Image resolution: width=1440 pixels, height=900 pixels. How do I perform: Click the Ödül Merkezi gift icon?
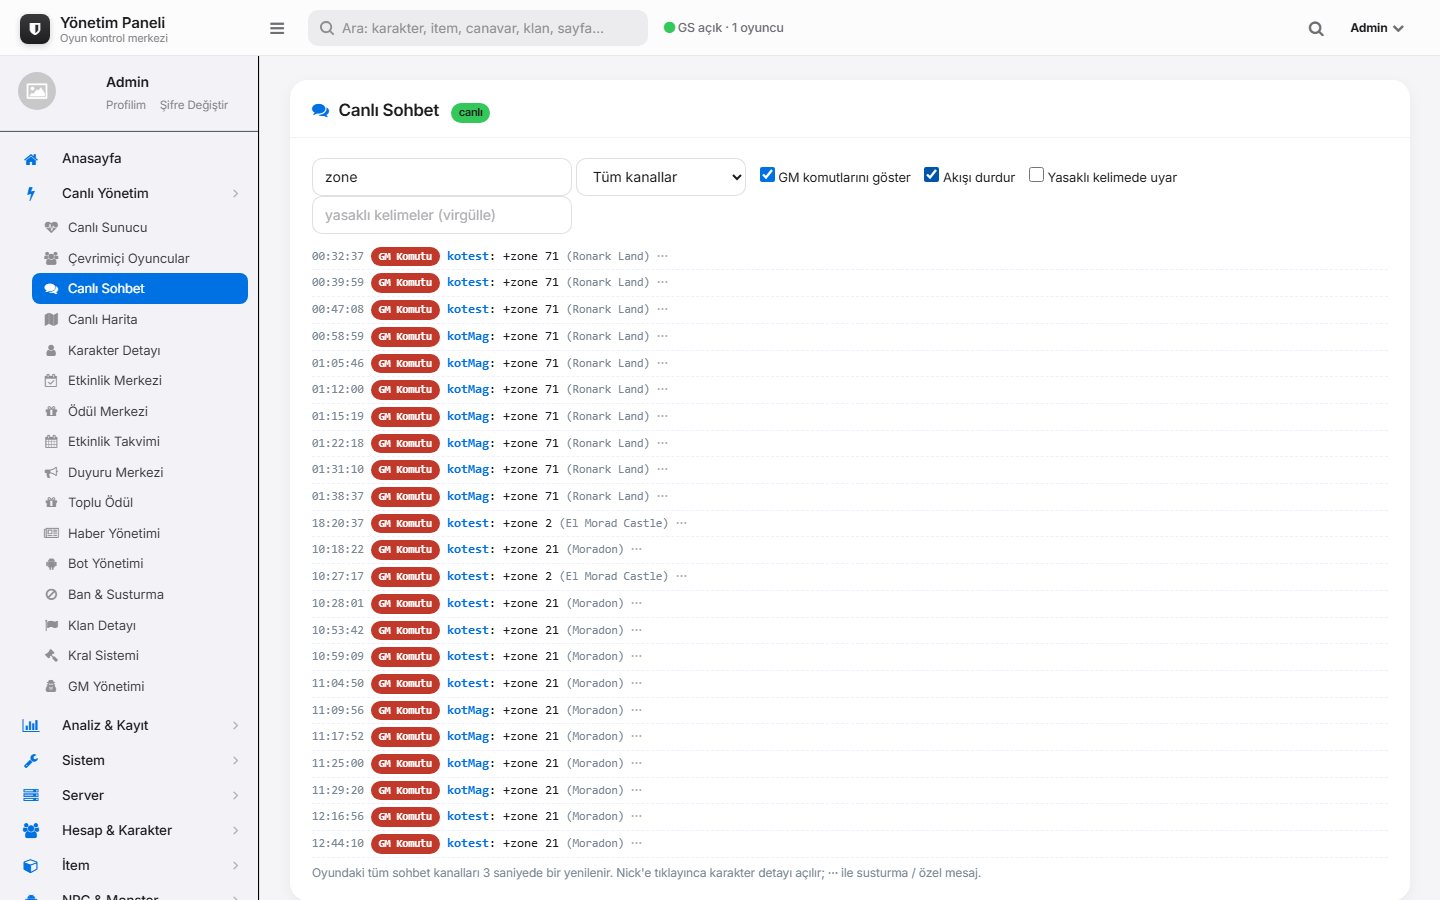point(51,411)
